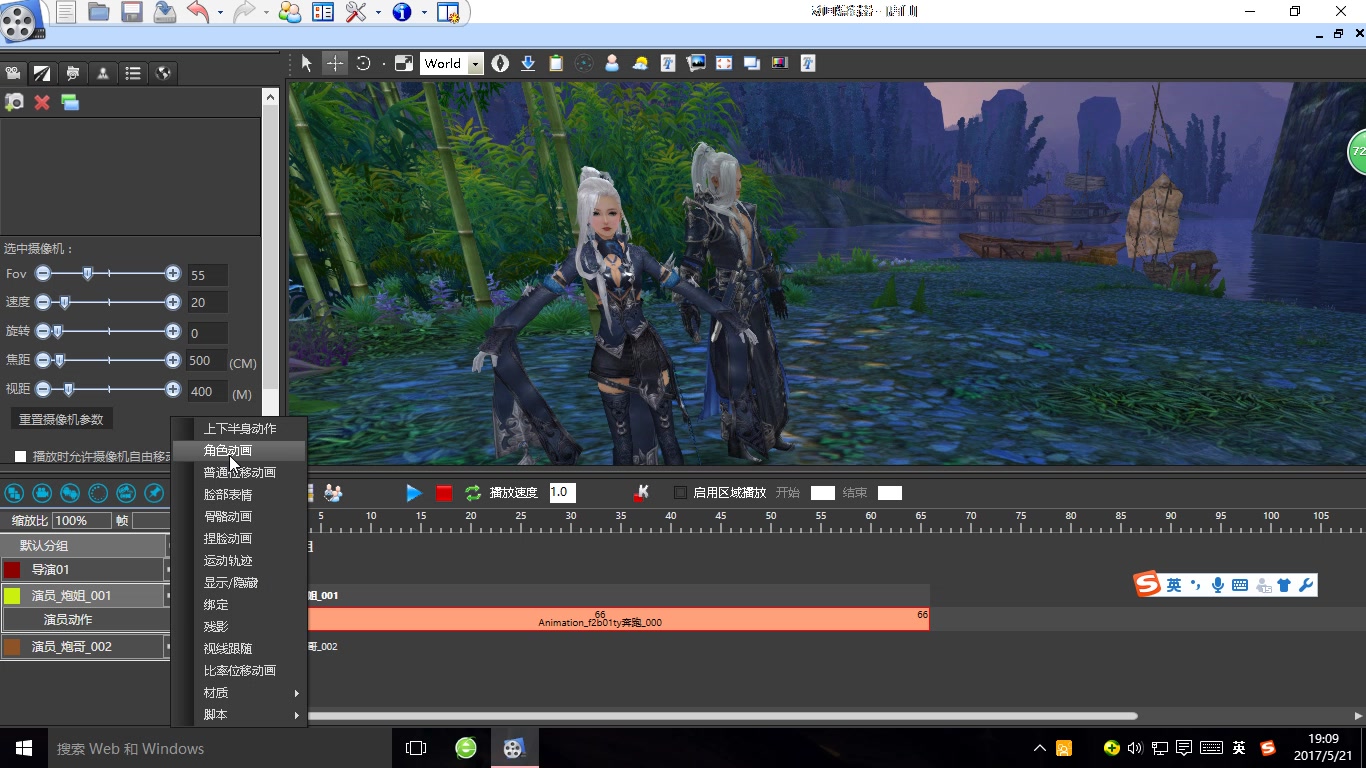
Task: Delete camera with the red X icon
Action: [42, 102]
